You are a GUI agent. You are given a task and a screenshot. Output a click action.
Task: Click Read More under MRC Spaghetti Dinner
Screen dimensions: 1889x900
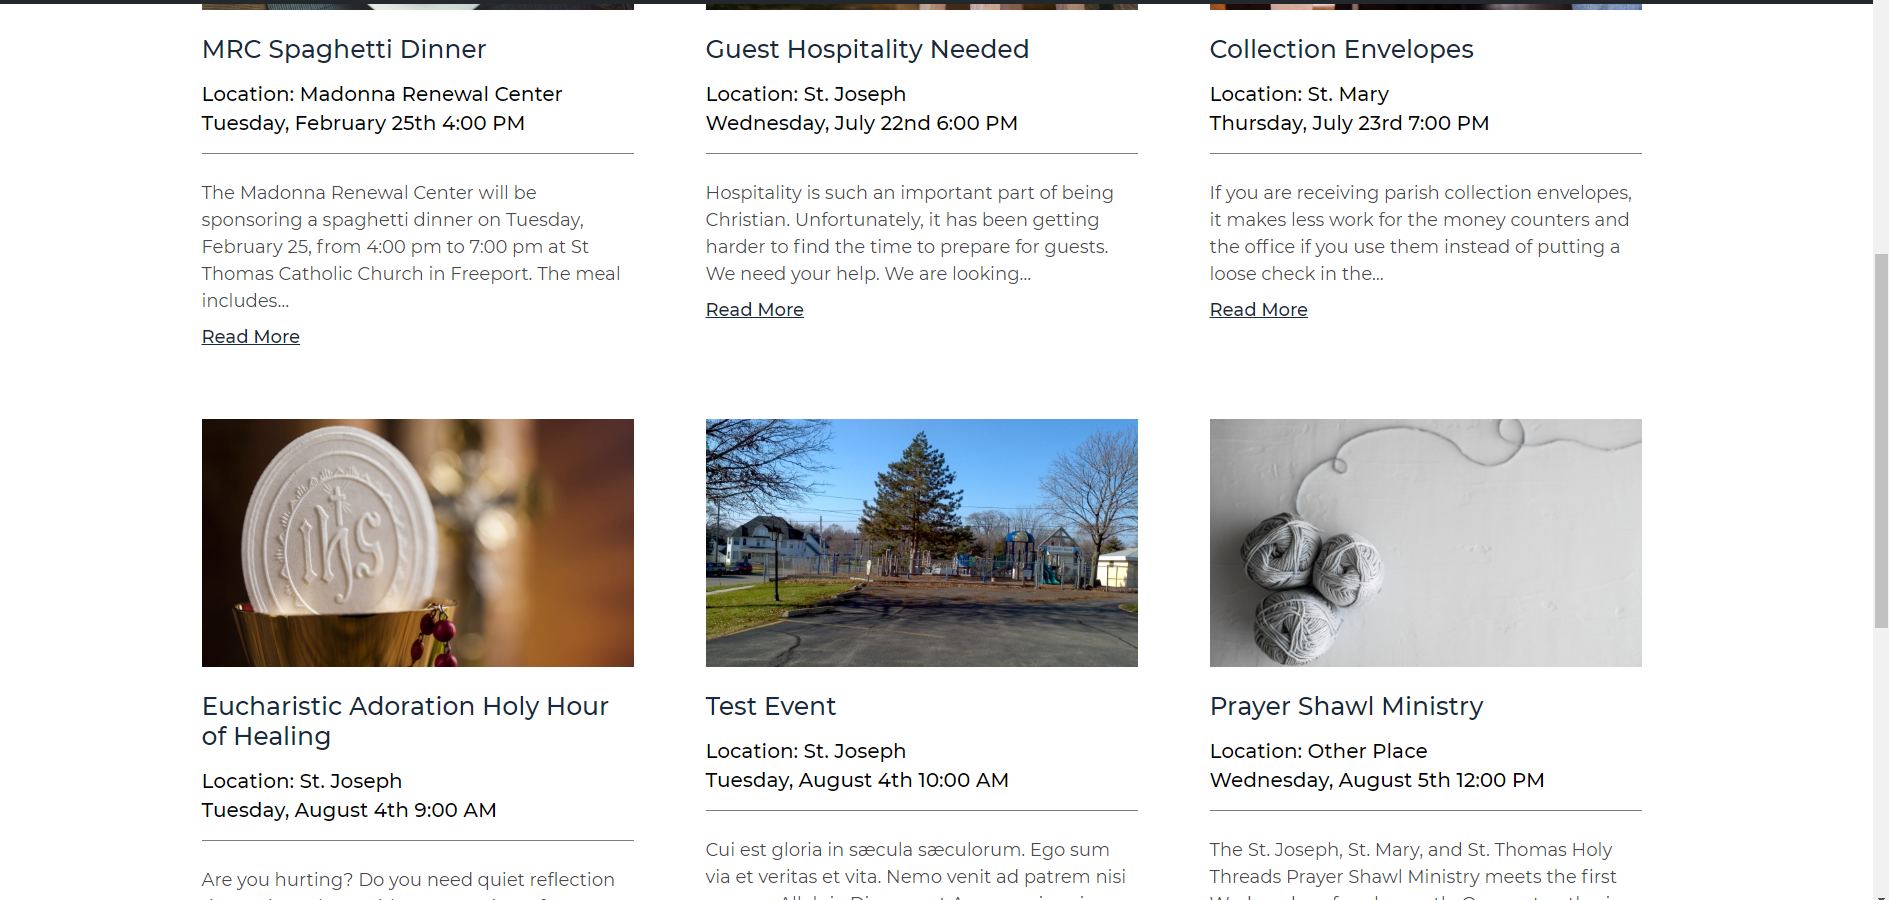pos(250,337)
